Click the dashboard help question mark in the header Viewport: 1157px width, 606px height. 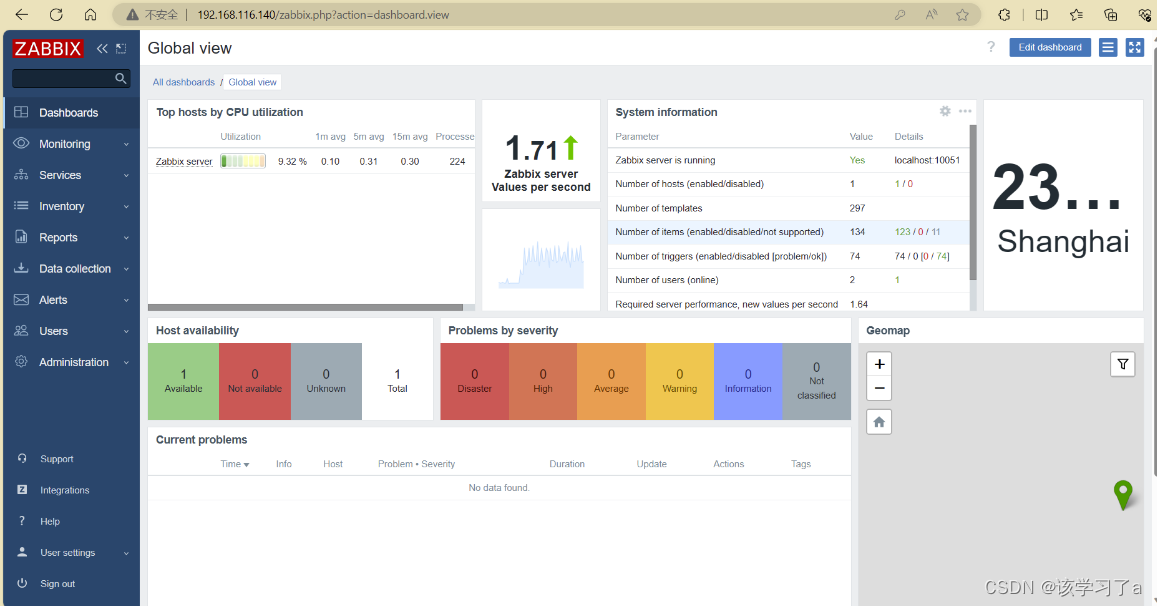[x=991, y=47]
